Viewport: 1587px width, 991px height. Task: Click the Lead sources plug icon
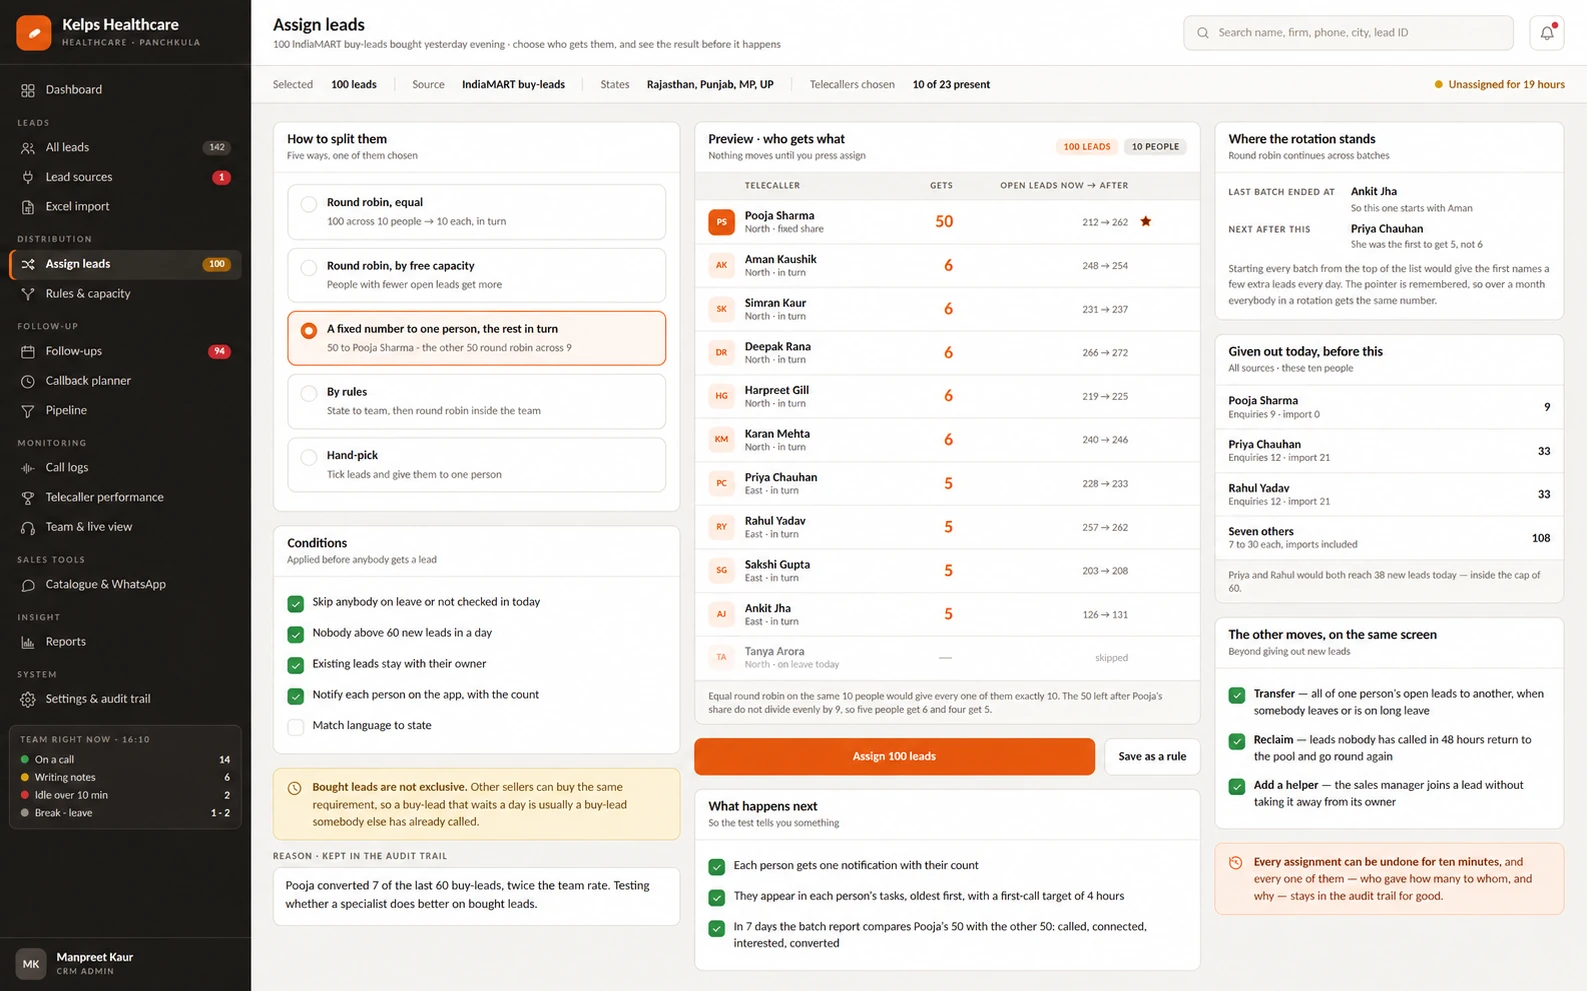[x=28, y=177]
